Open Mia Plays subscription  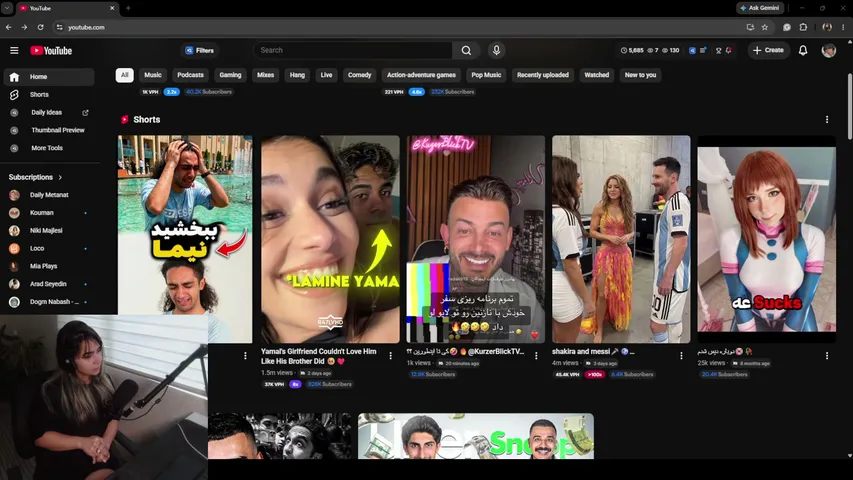(49, 266)
